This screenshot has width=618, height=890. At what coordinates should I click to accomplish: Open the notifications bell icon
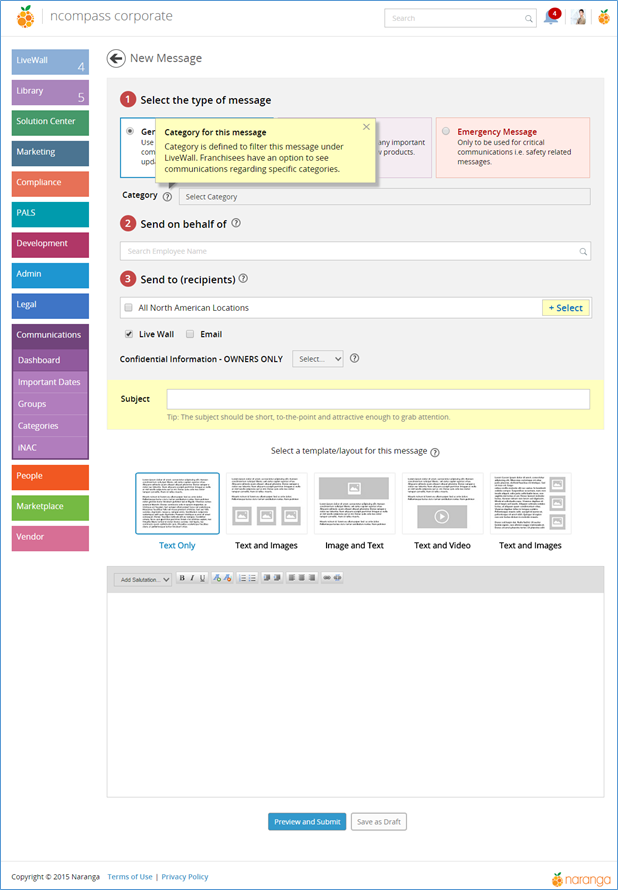(551, 17)
